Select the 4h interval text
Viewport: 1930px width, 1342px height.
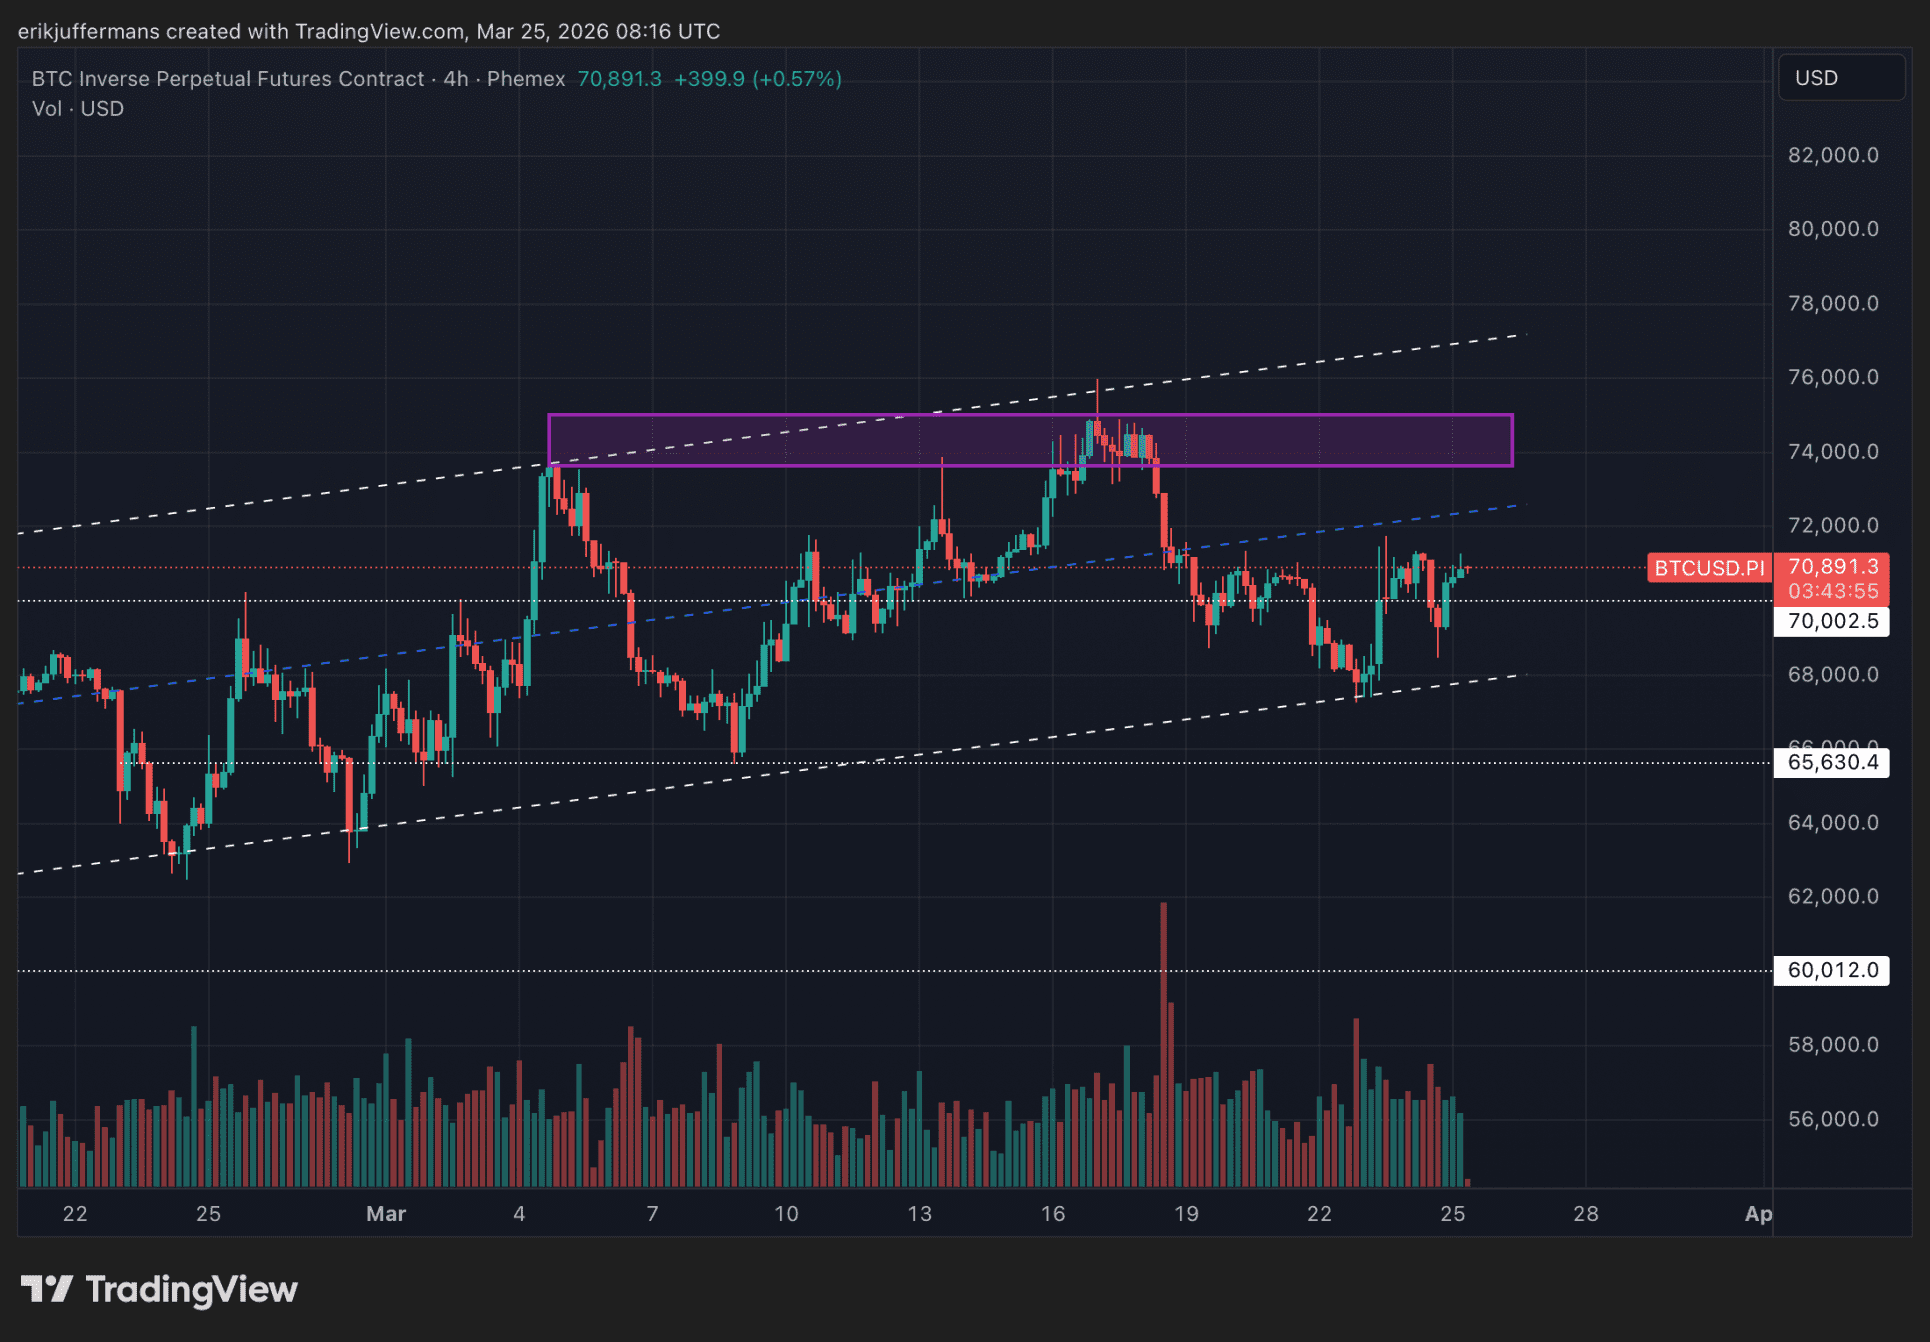point(456,79)
